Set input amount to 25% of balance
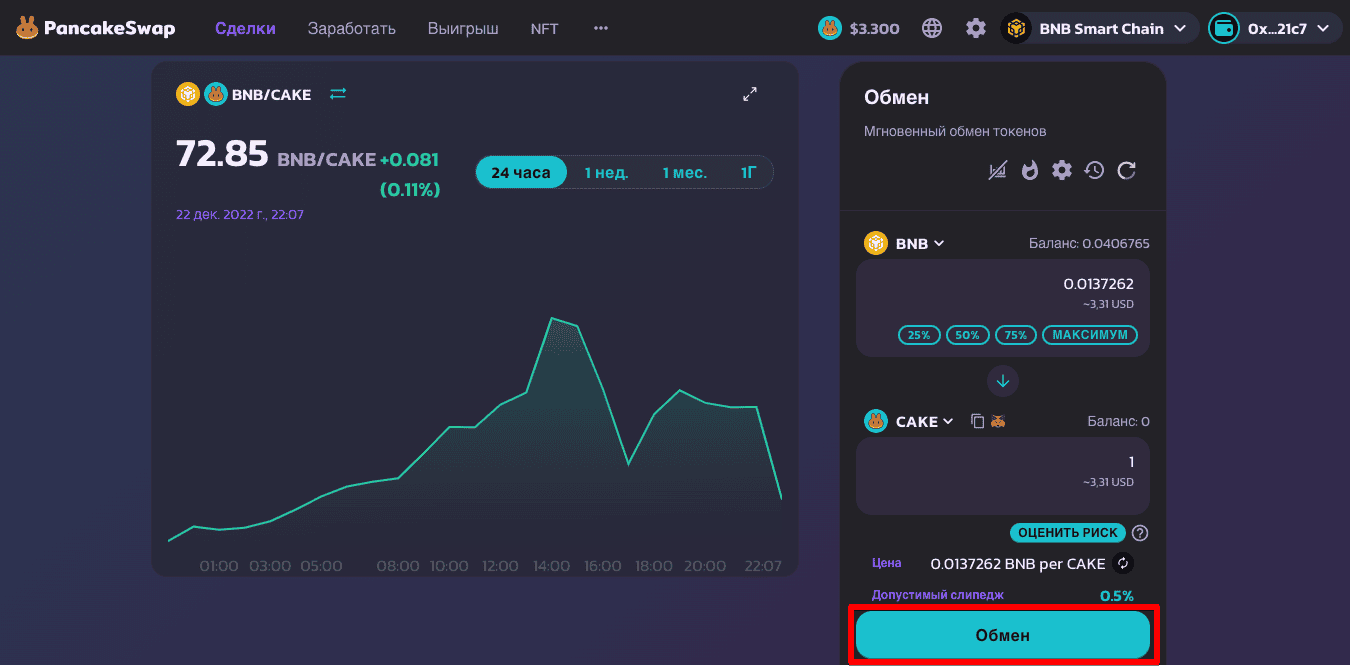This screenshot has width=1350, height=669. click(919, 335)
